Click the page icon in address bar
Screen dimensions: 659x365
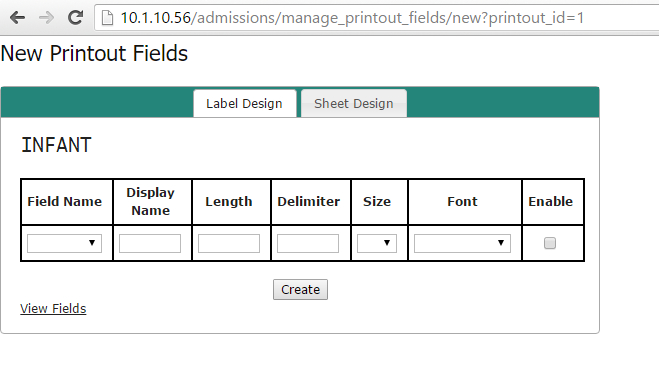(108, 18)
